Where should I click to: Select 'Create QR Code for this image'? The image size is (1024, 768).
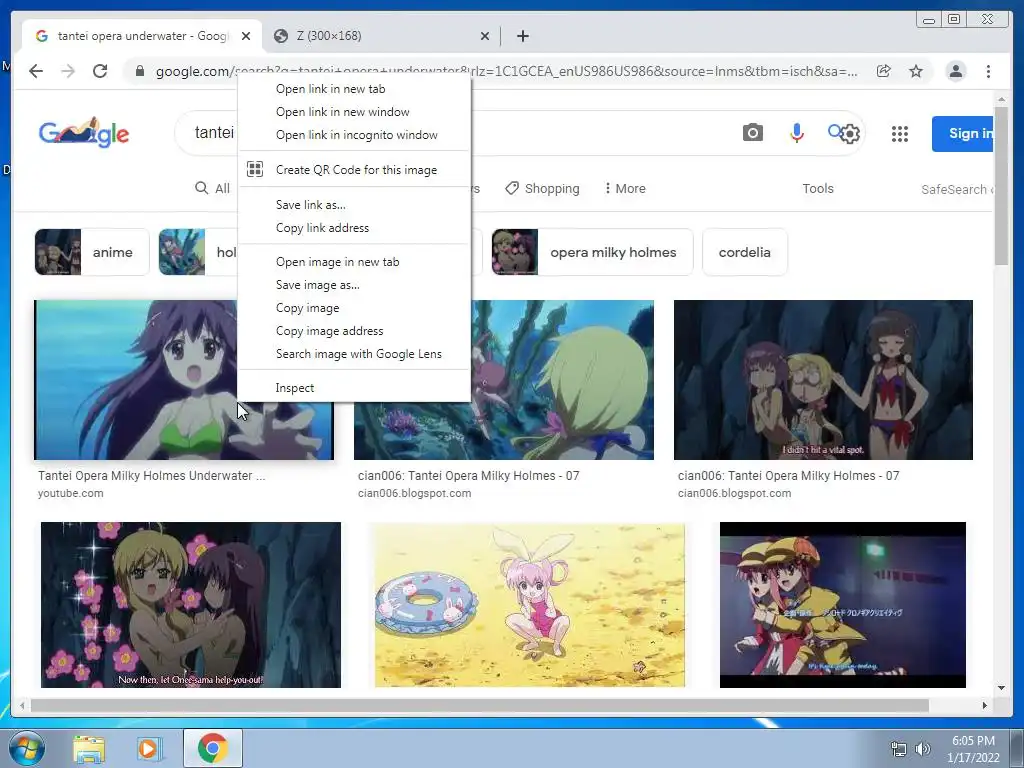pos(354,170)
